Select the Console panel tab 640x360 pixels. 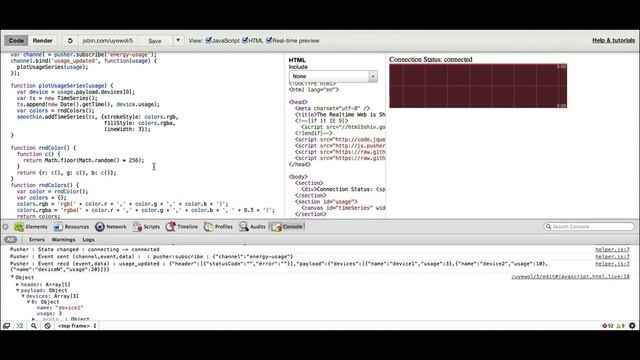(287, 227)
